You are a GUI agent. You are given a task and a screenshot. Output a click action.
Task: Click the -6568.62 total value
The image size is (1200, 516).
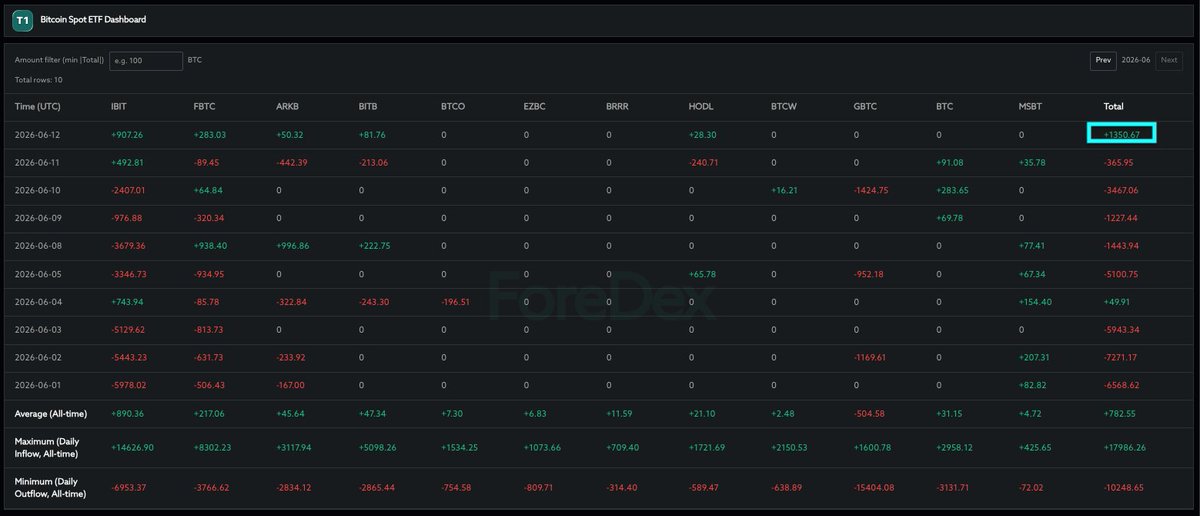click(x=1121, y=386)
